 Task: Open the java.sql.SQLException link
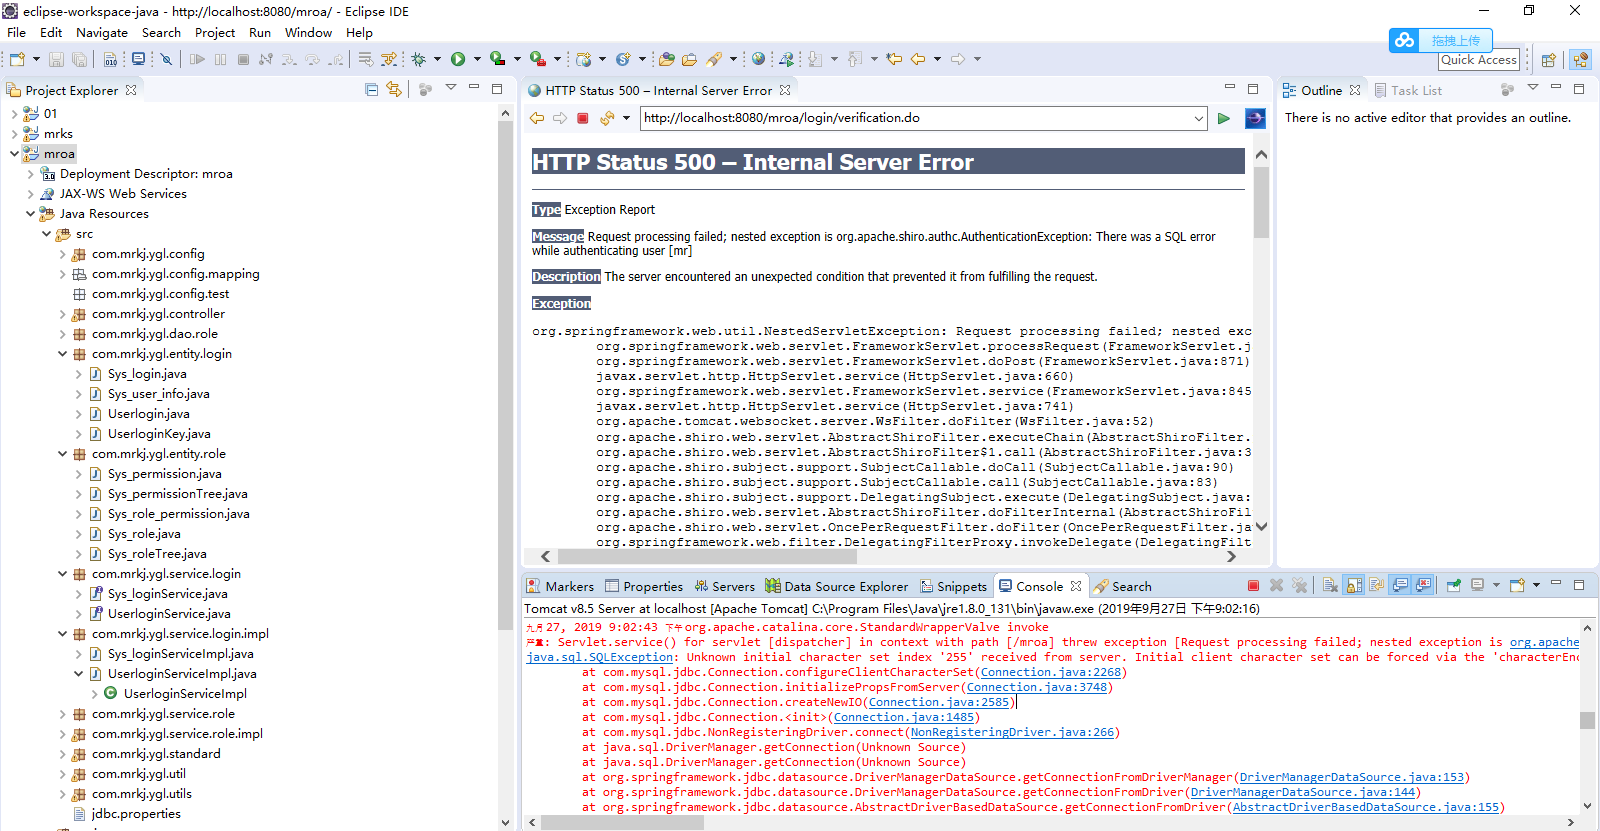click(600, 657)
